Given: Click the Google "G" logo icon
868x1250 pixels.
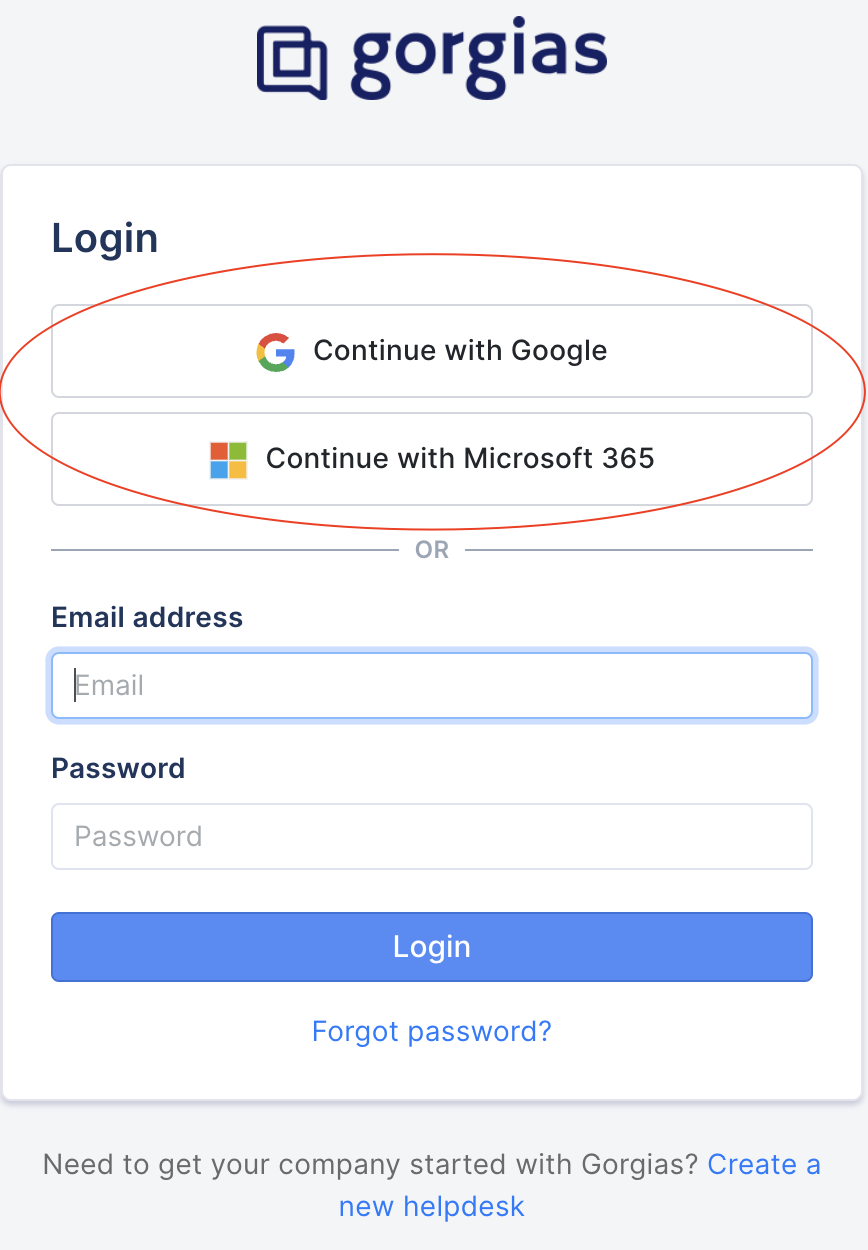Looking at the screenshot, I should click(275, 352).
